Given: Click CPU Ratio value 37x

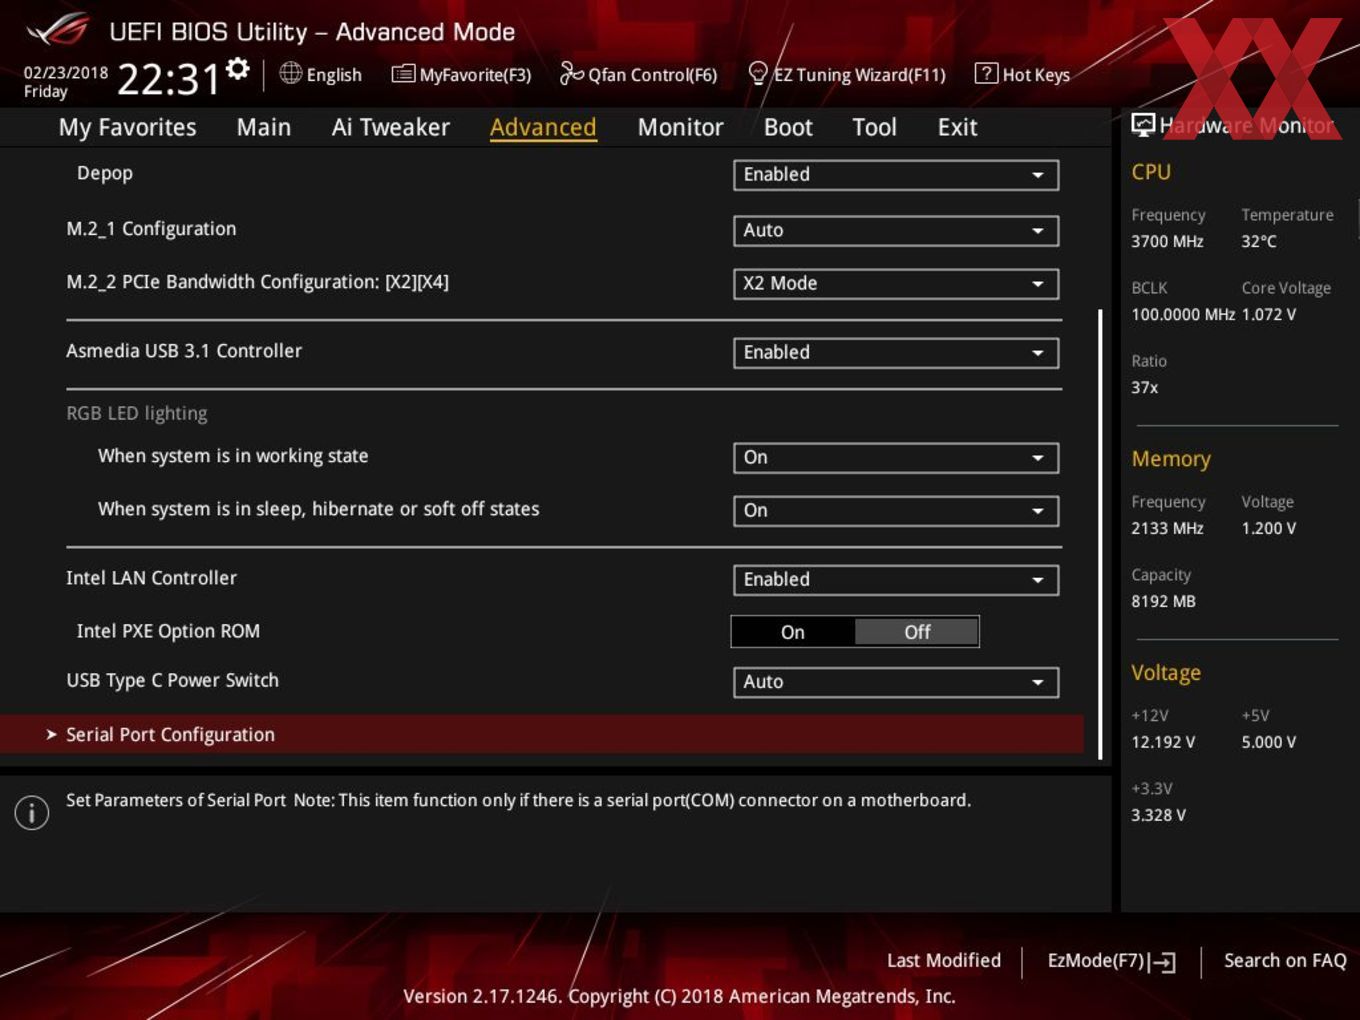Looking at the screenshot, I should tap(1145, 387).
